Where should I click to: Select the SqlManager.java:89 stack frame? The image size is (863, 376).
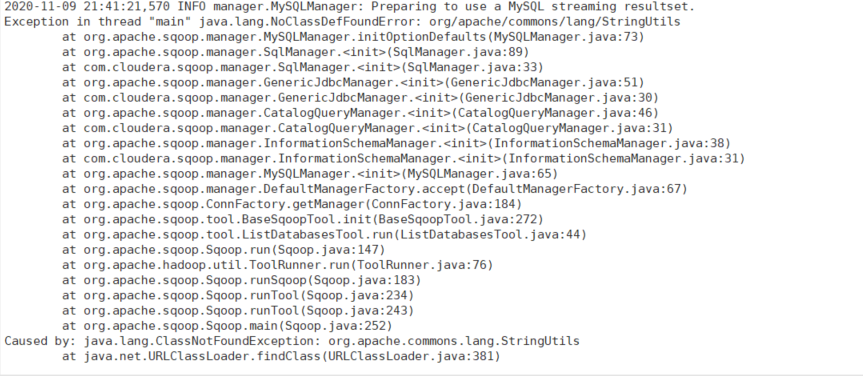coord(296,52)
